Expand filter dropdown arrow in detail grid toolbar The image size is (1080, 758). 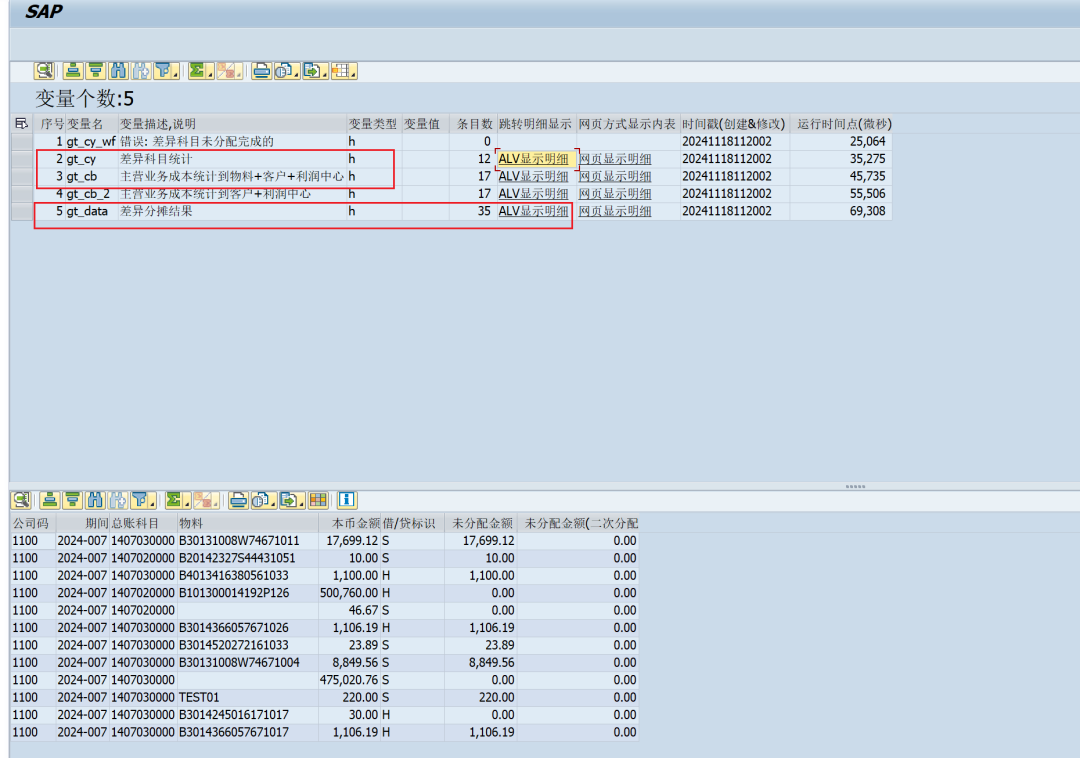tap(152, 504)
